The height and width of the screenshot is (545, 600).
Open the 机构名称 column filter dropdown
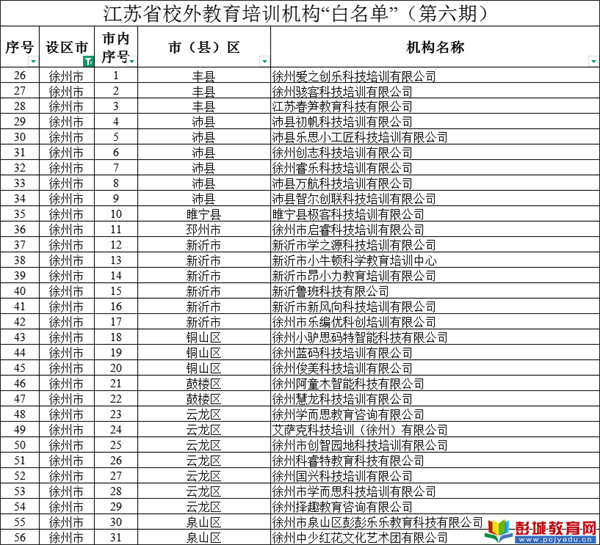click(x=593, y=61)
